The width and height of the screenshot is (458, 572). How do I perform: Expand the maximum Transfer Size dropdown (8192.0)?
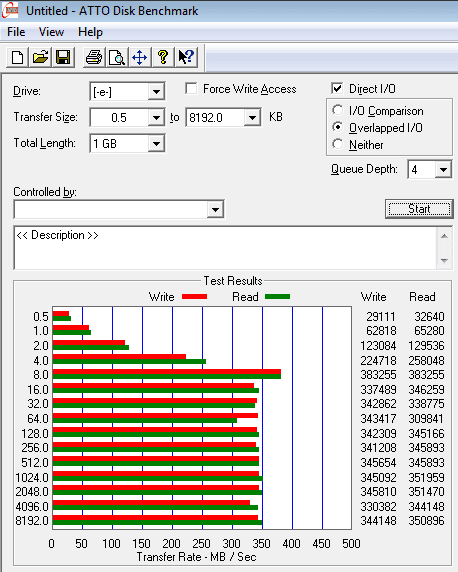tap(252, 118)
